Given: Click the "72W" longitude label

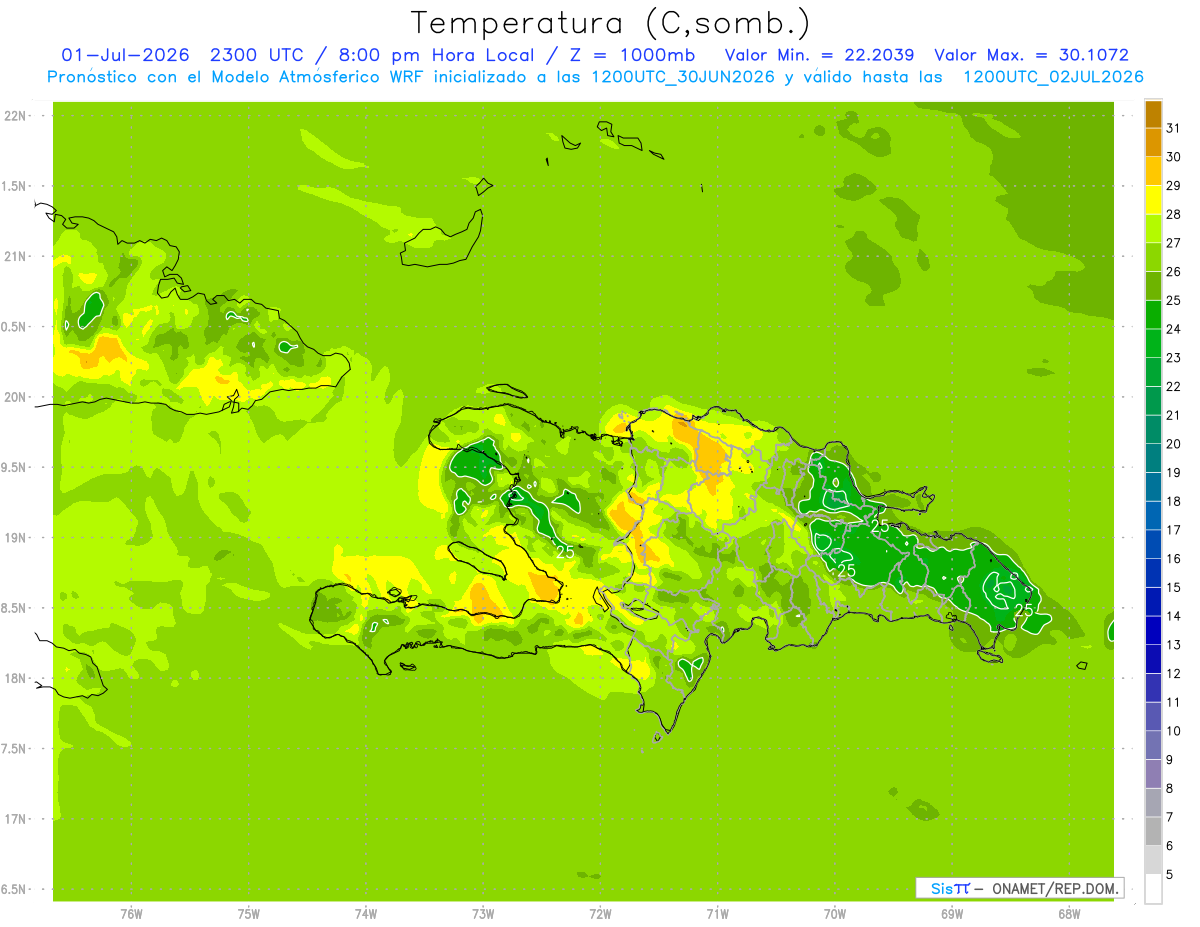Looking at the screenshot, I should coord(600,913).
